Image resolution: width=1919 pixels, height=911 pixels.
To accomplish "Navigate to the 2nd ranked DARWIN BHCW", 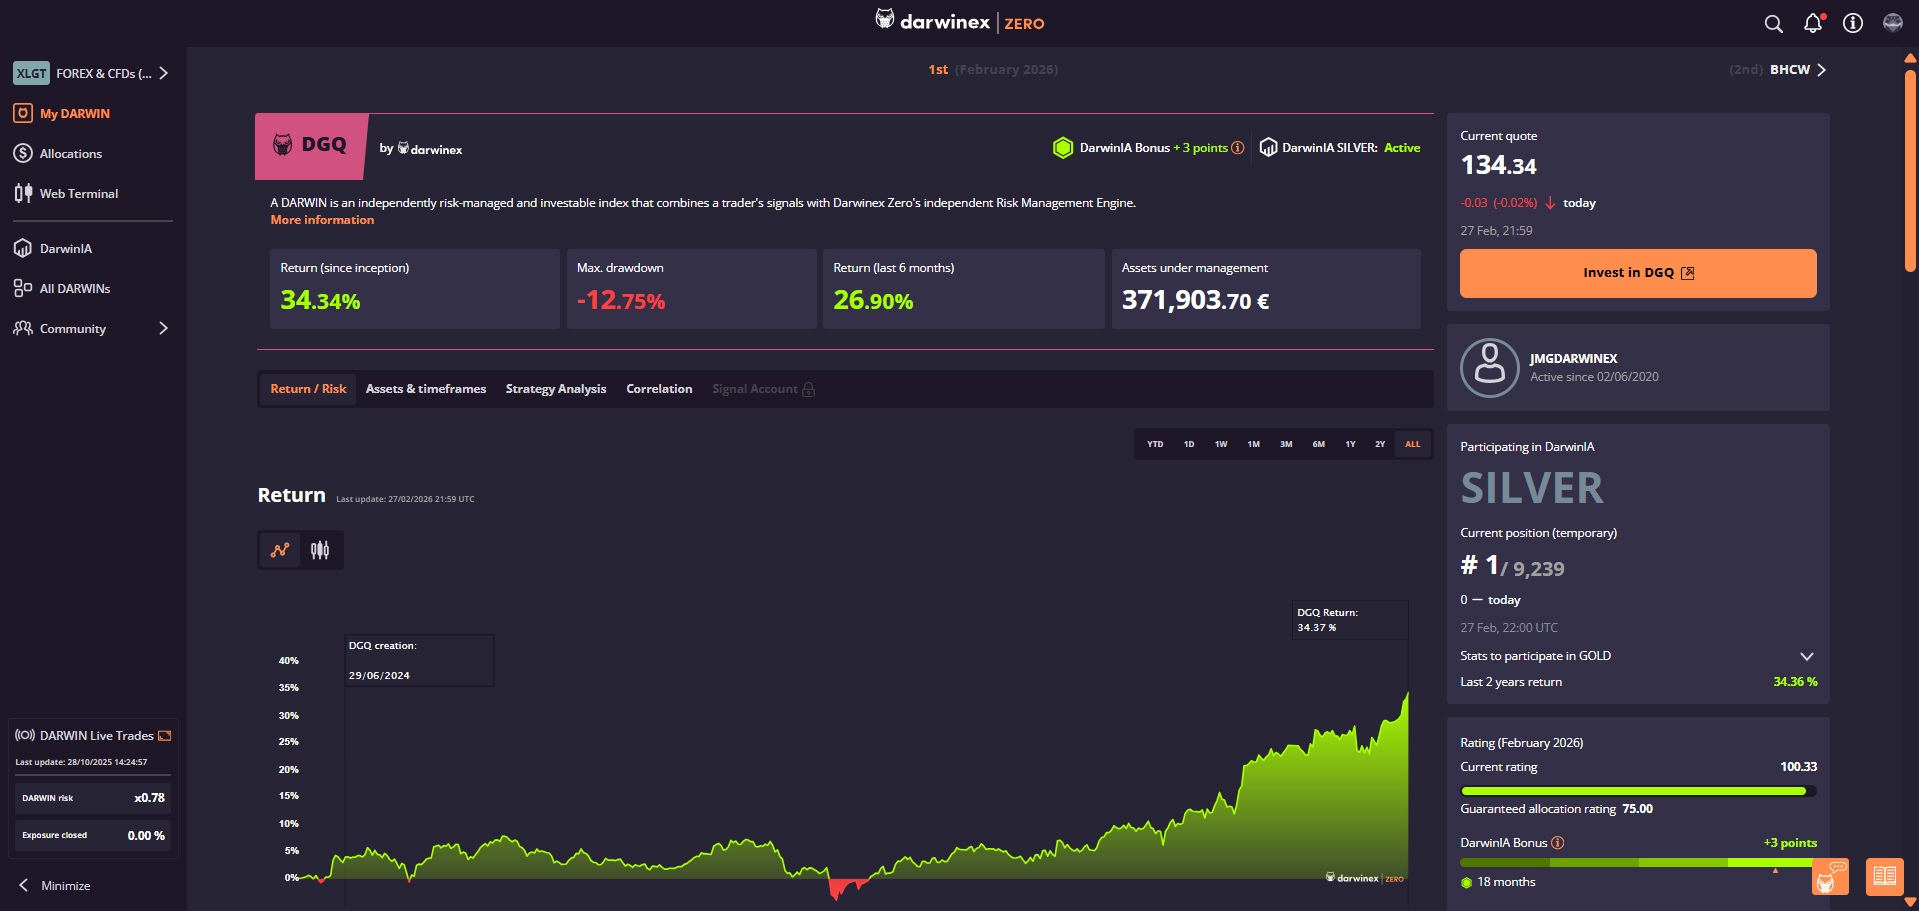I will [x=1787, y=69].
